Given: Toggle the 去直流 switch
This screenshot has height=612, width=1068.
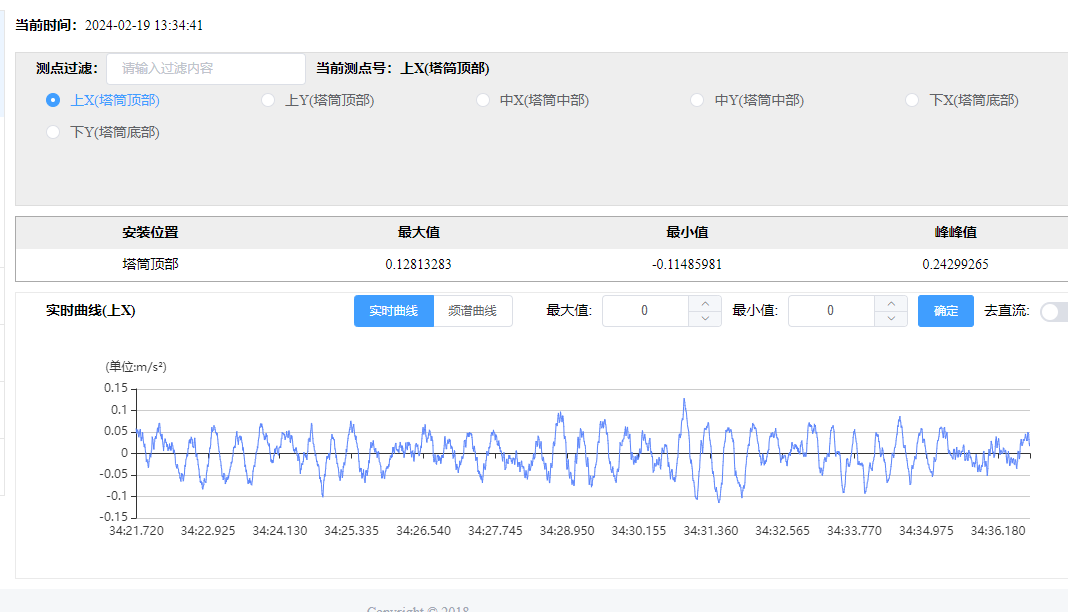Looking at the screenshot, I should (1053, 311).
